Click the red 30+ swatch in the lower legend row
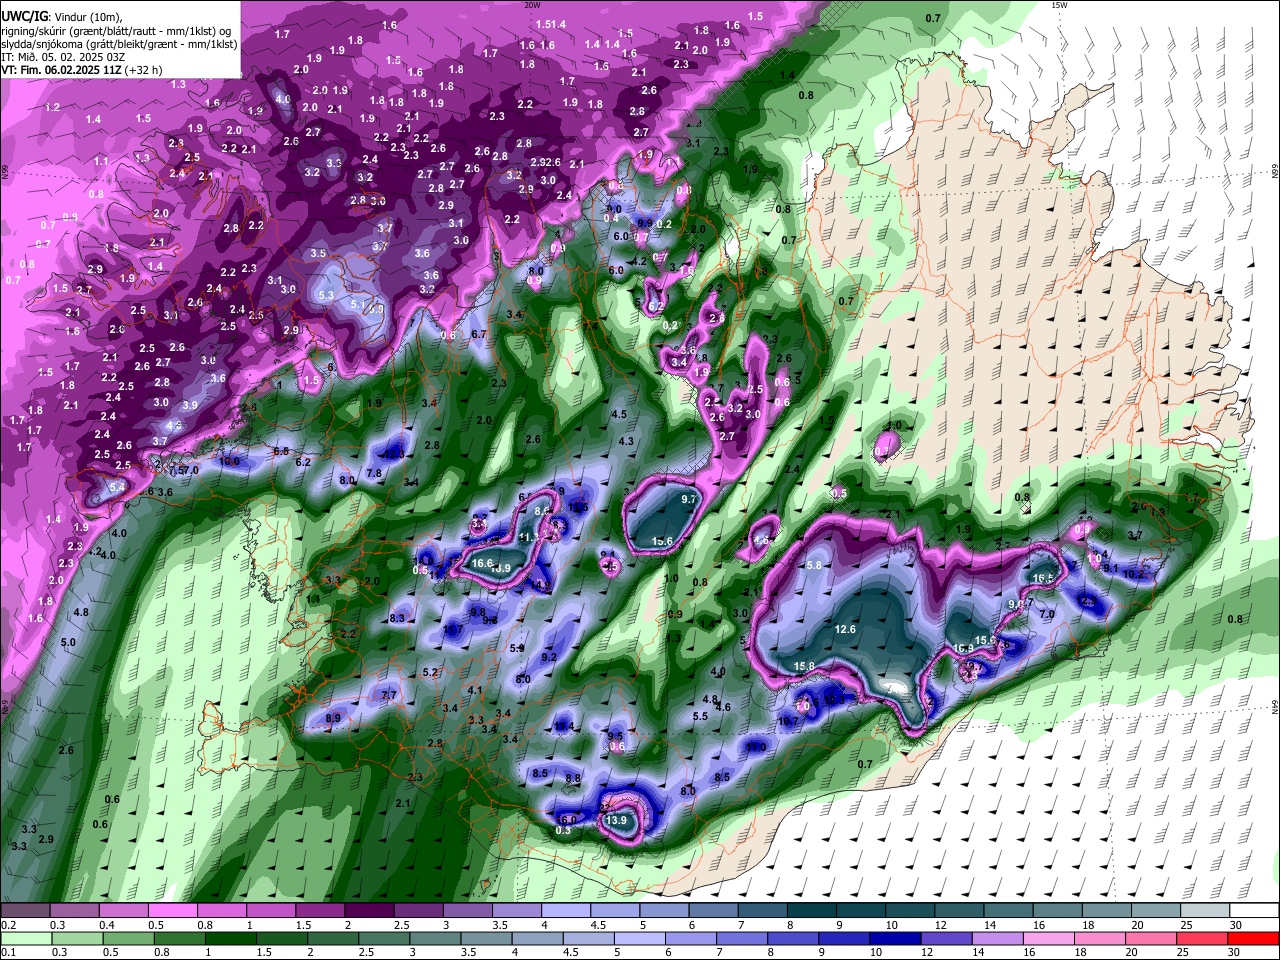Viewport: 1280px width, 960px height. pos(1253,939)
